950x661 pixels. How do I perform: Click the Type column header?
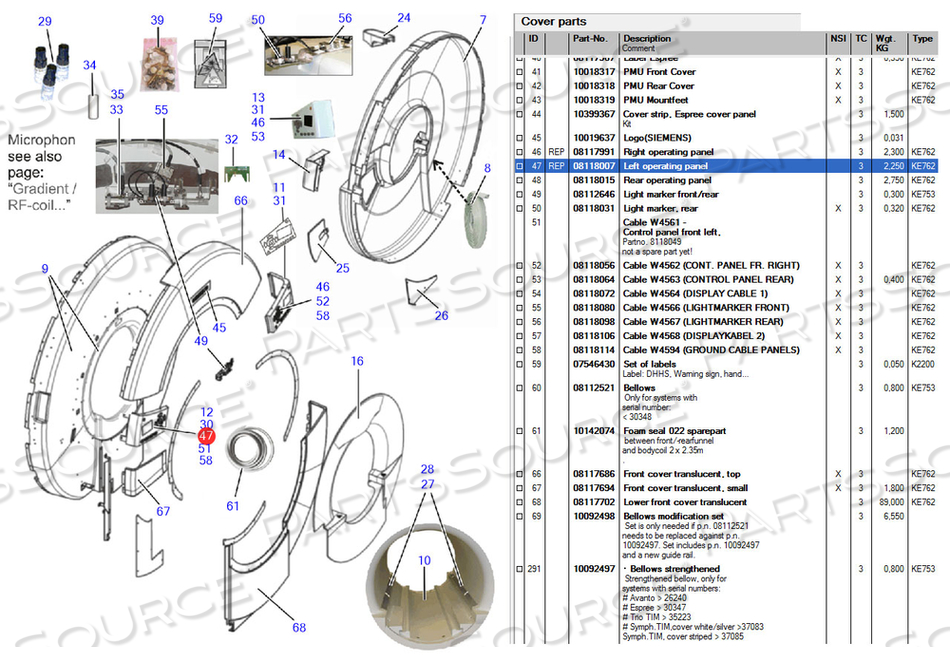pos(921,39)
